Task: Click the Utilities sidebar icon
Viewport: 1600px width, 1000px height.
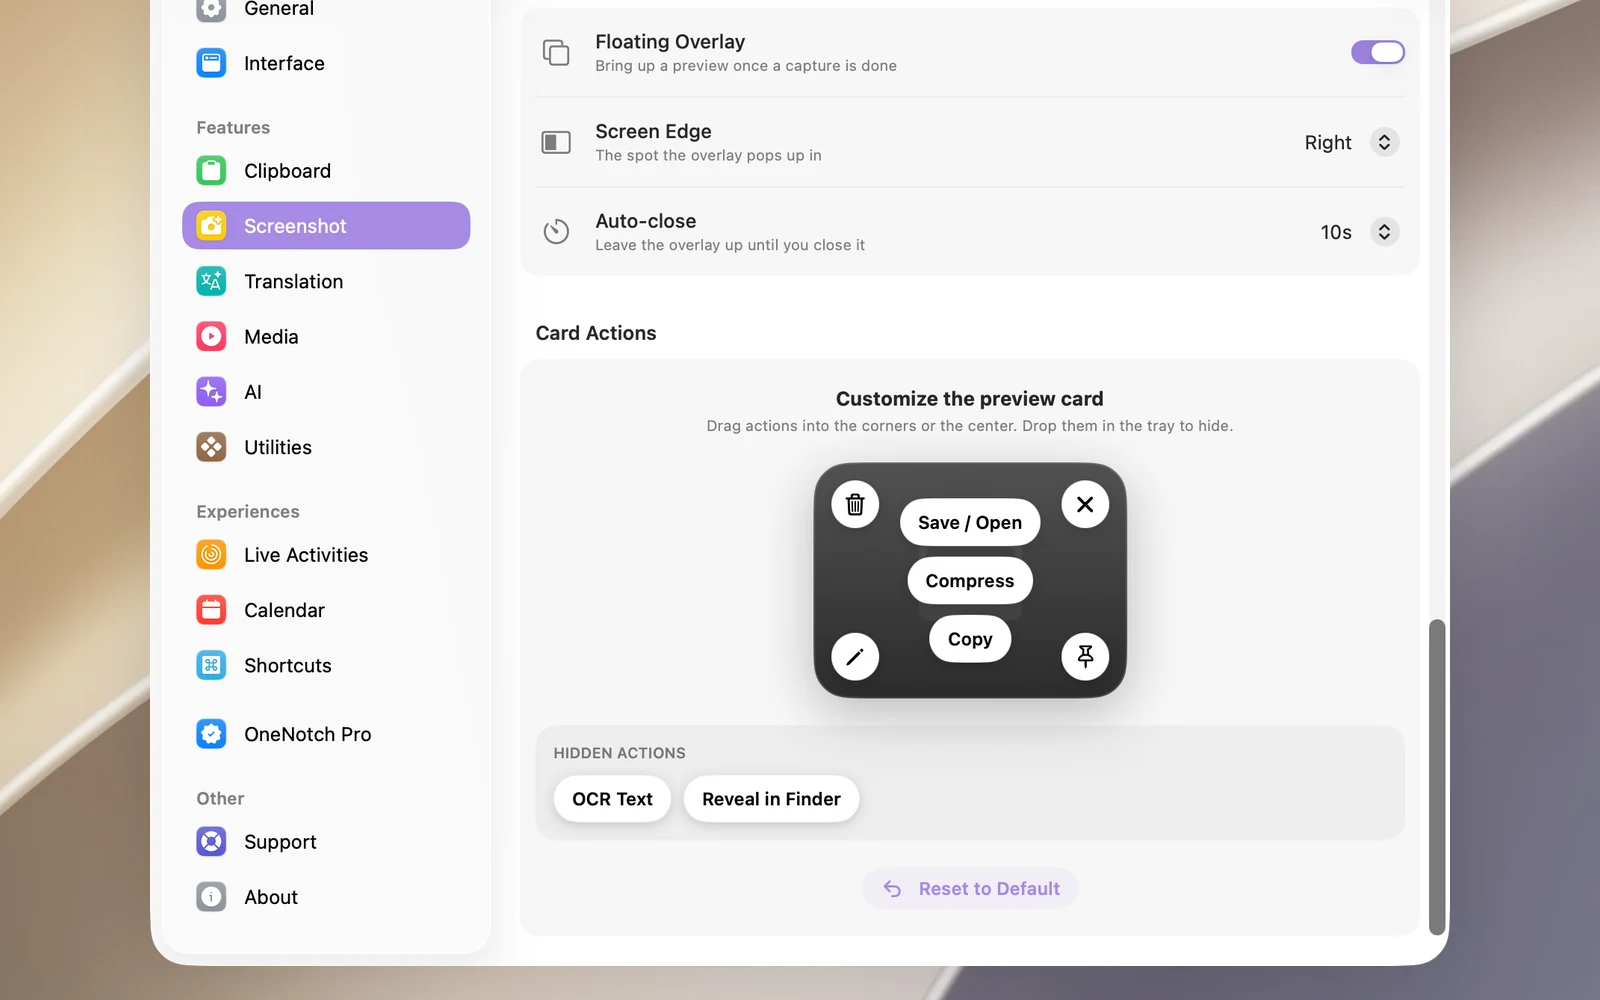Action: coord(211,447)
